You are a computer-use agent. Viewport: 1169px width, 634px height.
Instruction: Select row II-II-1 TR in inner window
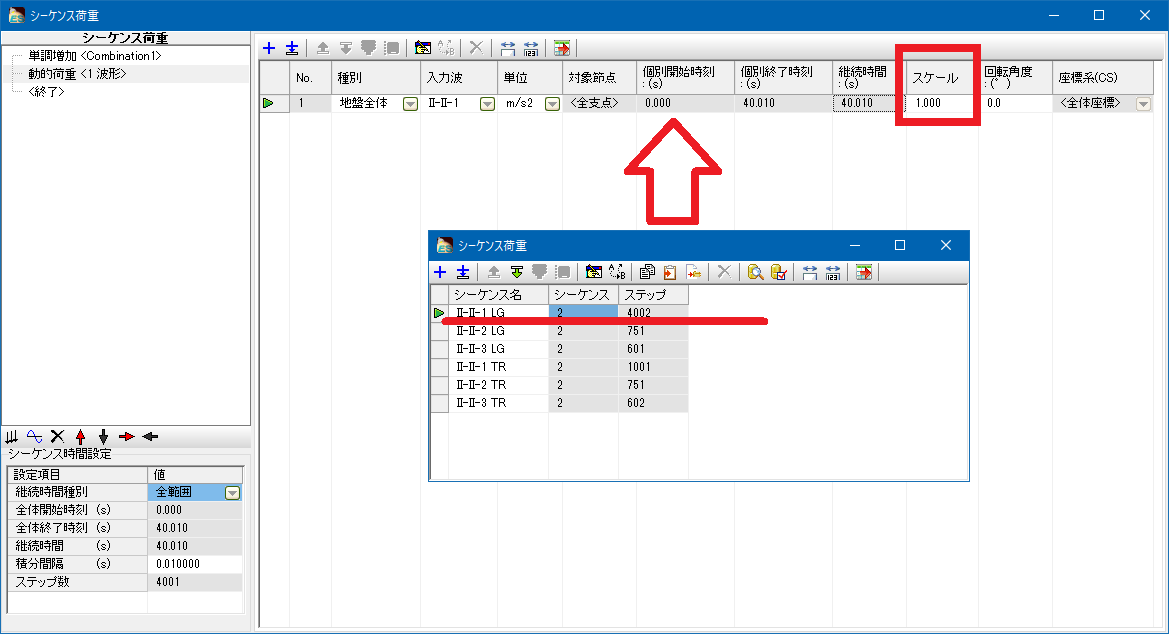point(498,367)
